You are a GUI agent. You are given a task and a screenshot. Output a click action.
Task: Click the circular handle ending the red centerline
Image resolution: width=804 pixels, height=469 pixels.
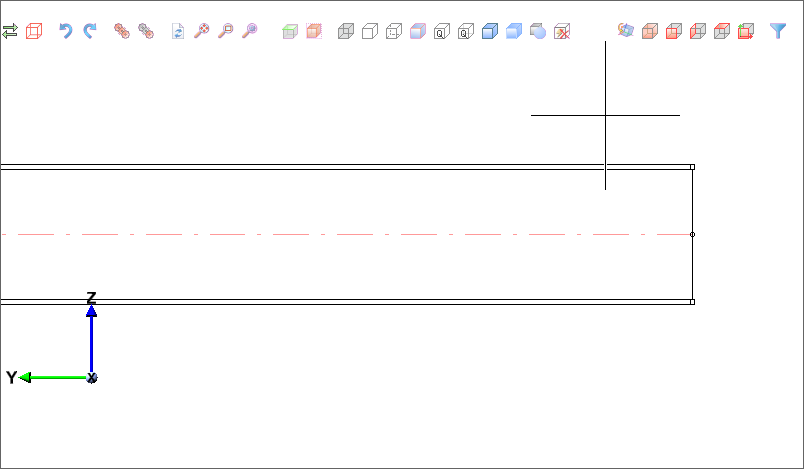pyautogui.click(x=693, y=234)
